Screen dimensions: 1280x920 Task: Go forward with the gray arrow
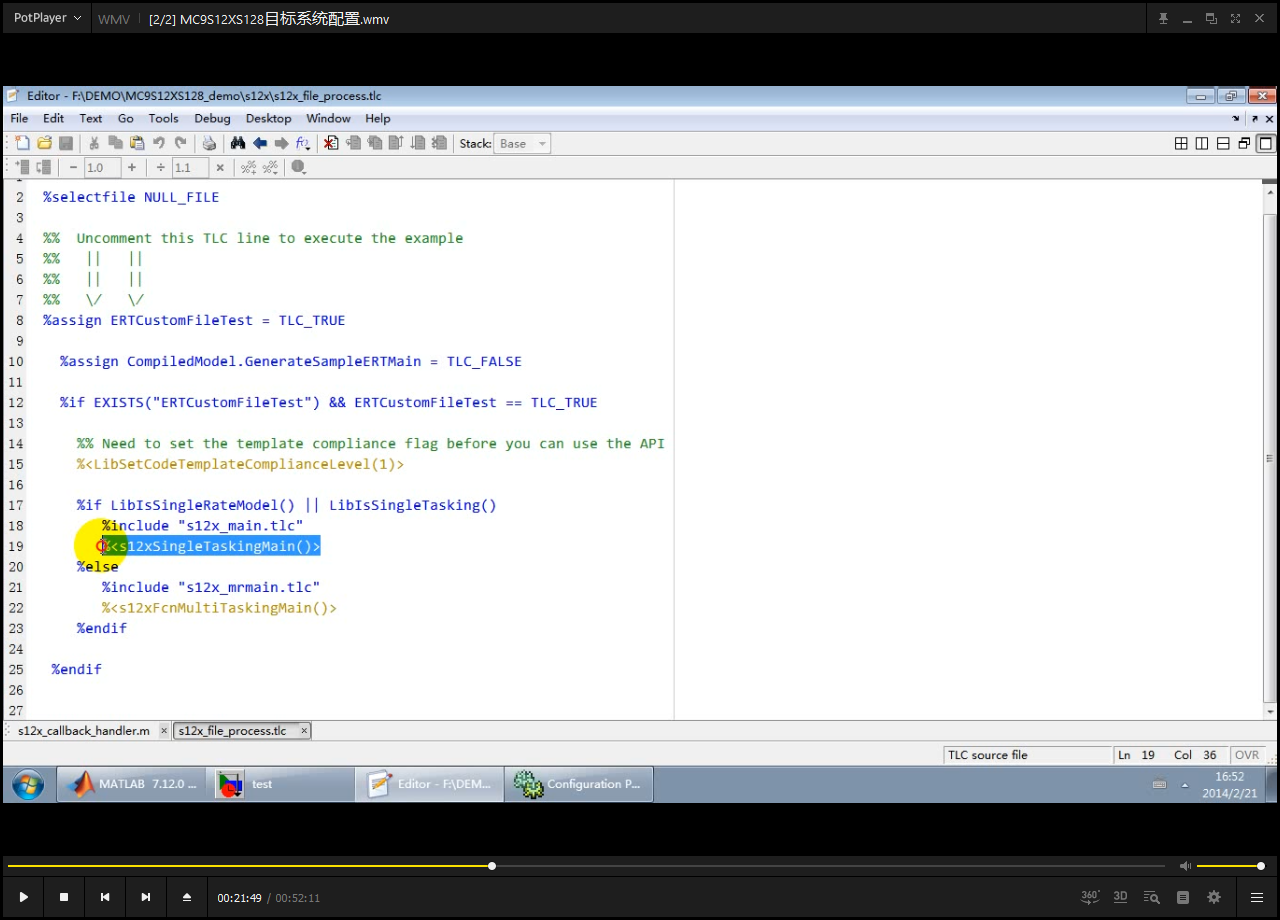282,144
